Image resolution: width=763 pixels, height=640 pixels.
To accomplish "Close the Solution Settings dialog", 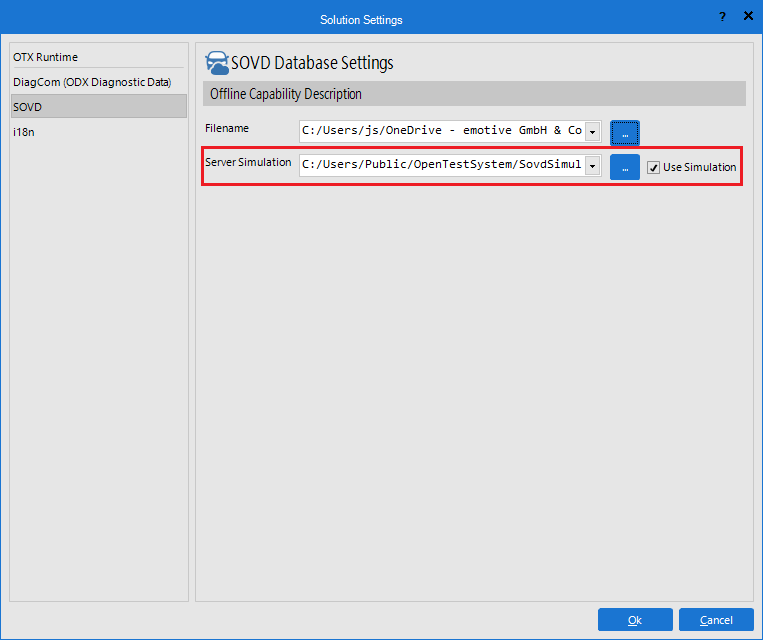I will [747, 17].
